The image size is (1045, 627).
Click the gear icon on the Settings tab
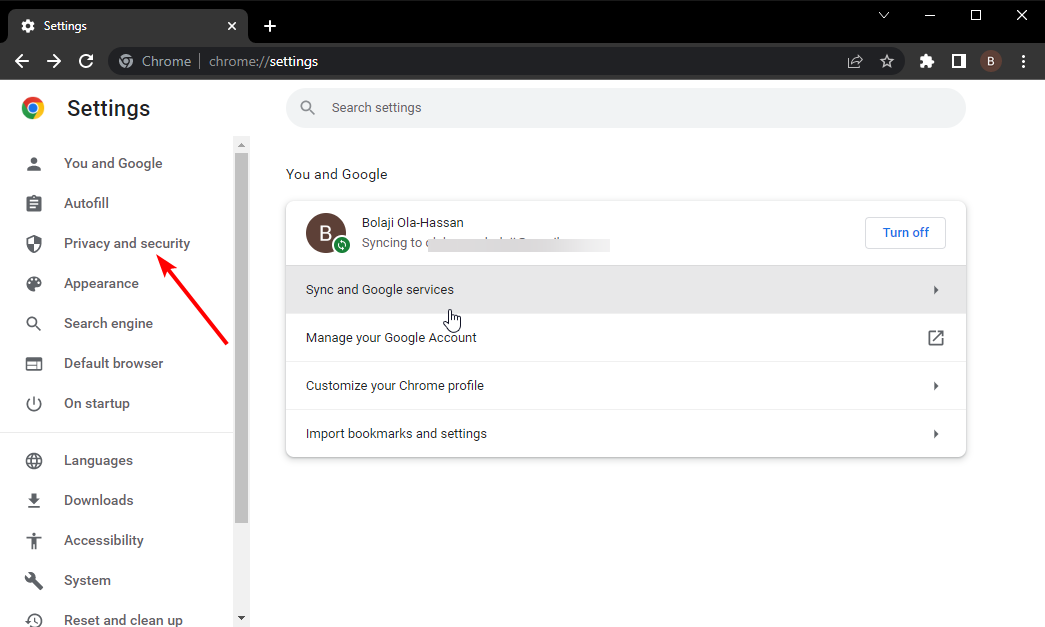[28, 26]
